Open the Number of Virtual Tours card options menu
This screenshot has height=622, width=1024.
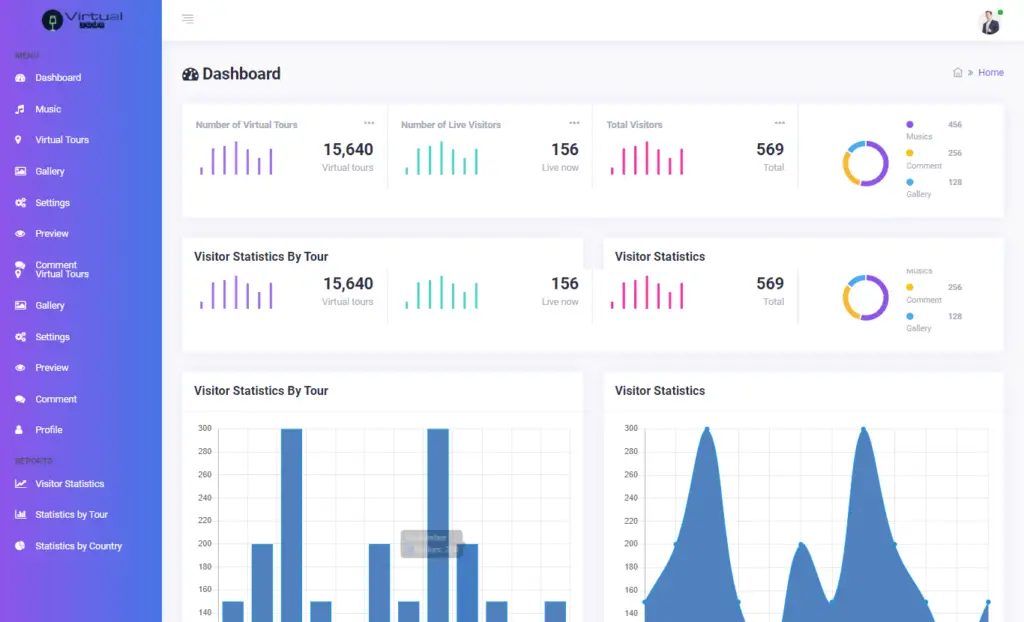click(x=369, y=123)
